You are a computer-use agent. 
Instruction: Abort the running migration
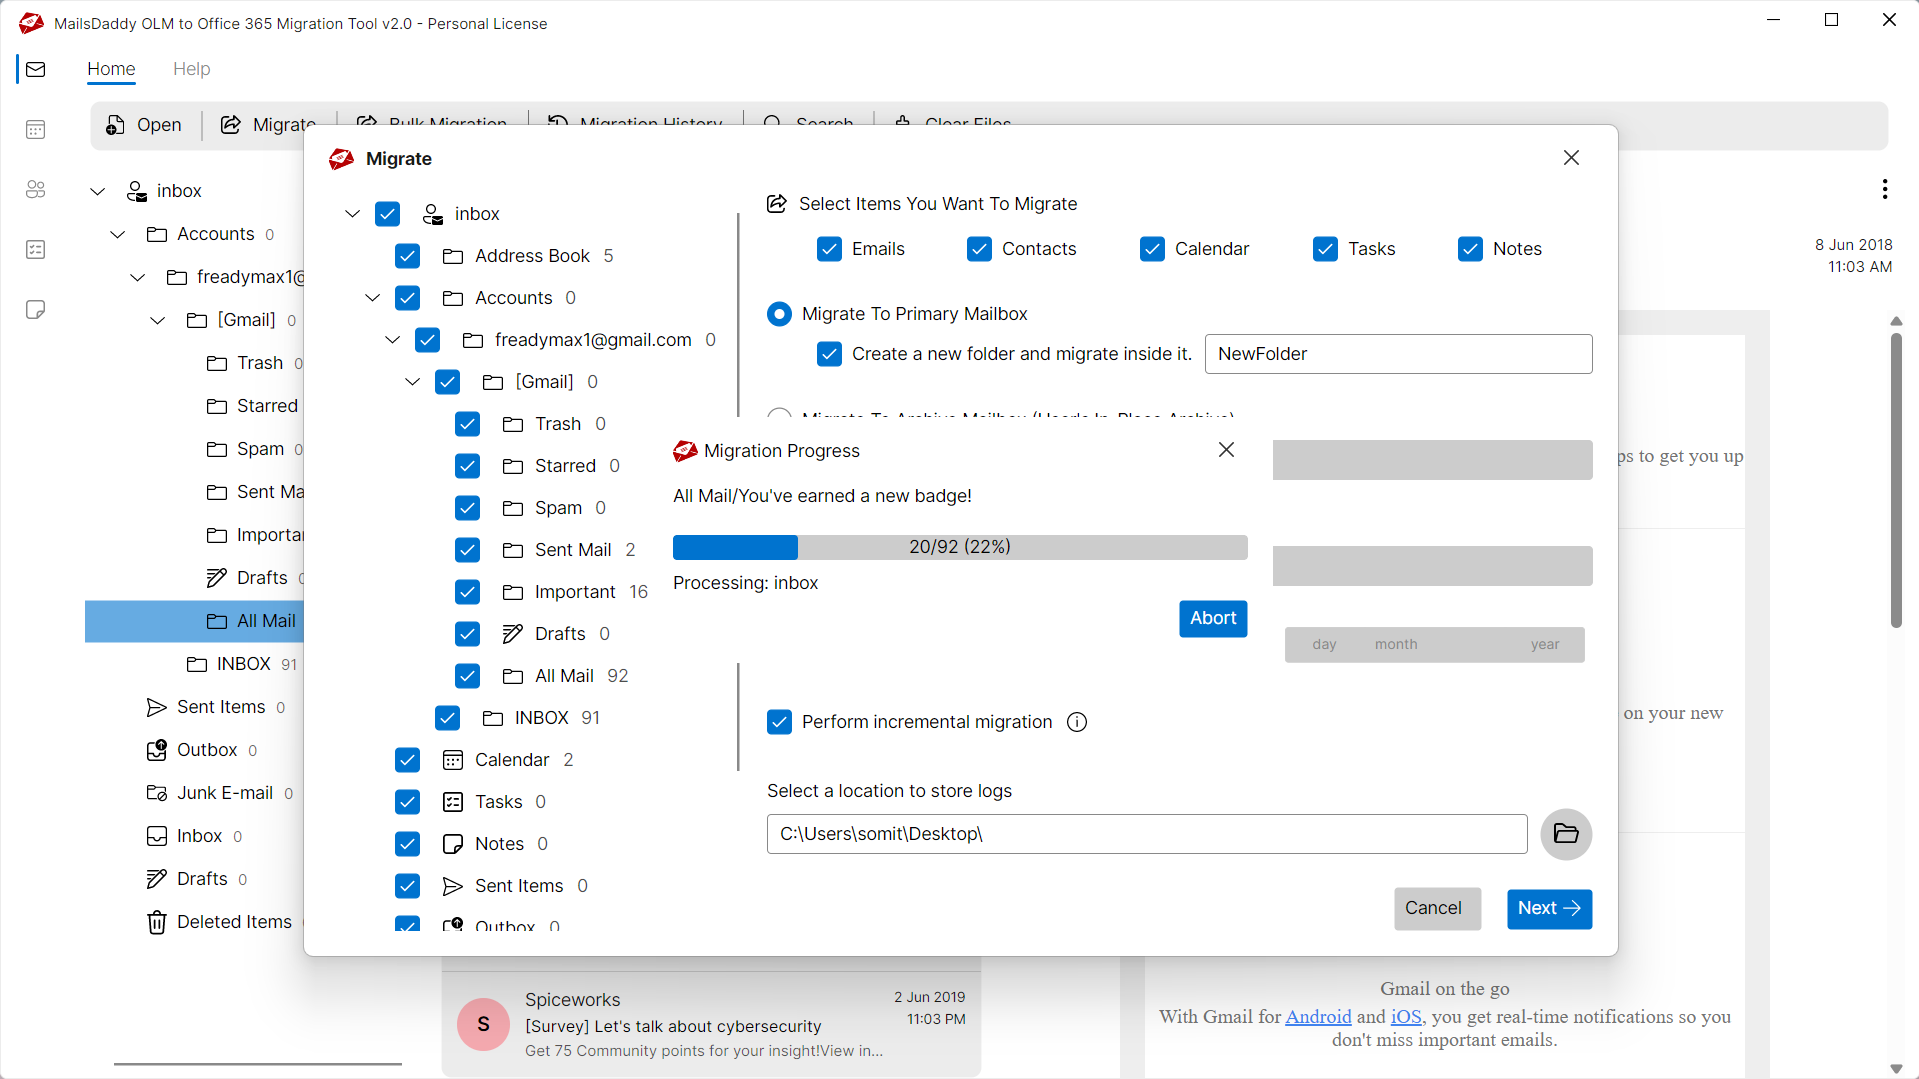click(x=1213, y=618)
